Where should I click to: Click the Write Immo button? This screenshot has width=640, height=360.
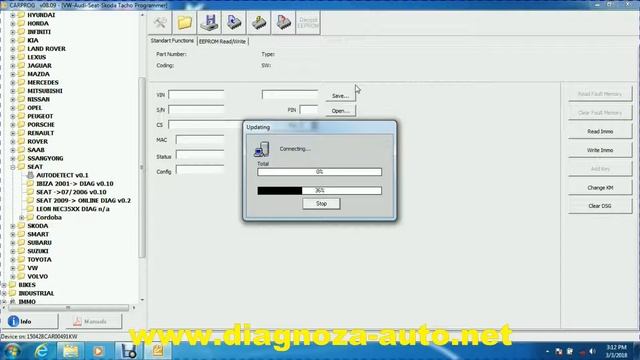(600, 150)
